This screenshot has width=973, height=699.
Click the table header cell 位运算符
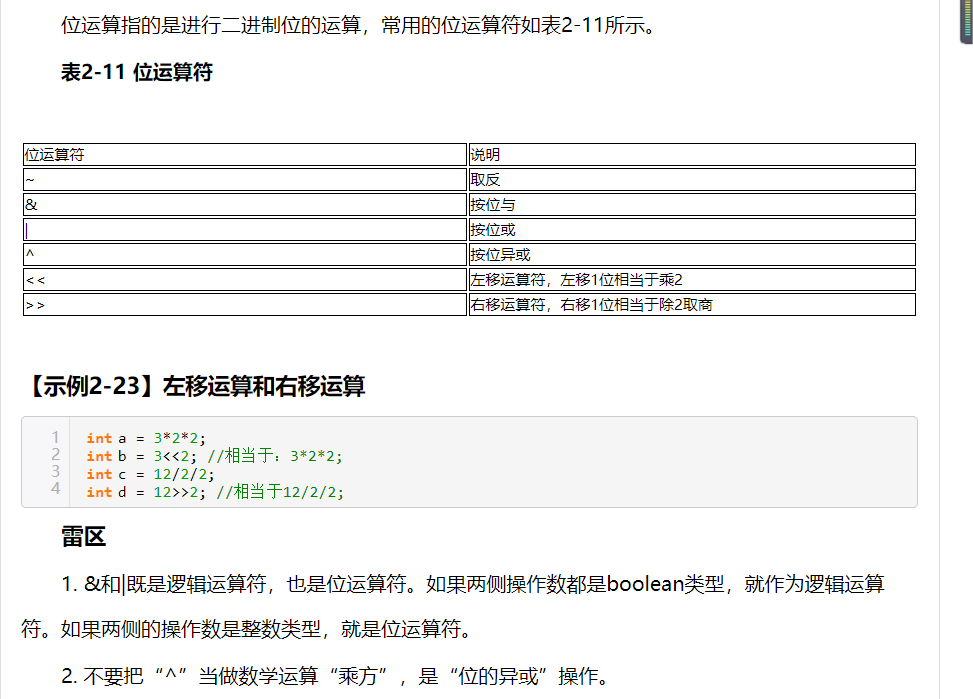tap(244, 155)
